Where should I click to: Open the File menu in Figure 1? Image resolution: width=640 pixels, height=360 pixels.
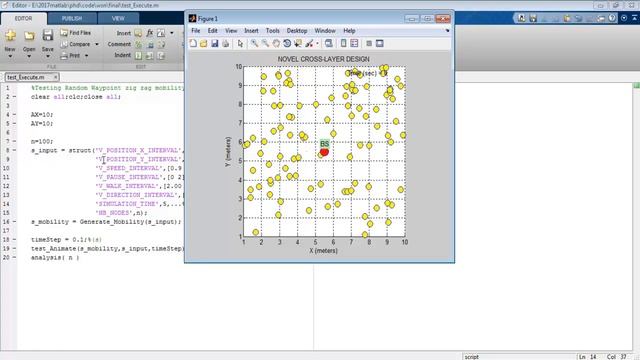click(196, 31)
